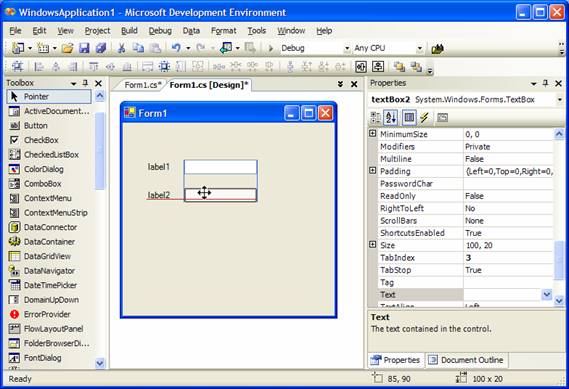The width and height of the screenshot is (569, 389).
Task: Switch to the Properties bottom tab
Action: pos(396,360)
